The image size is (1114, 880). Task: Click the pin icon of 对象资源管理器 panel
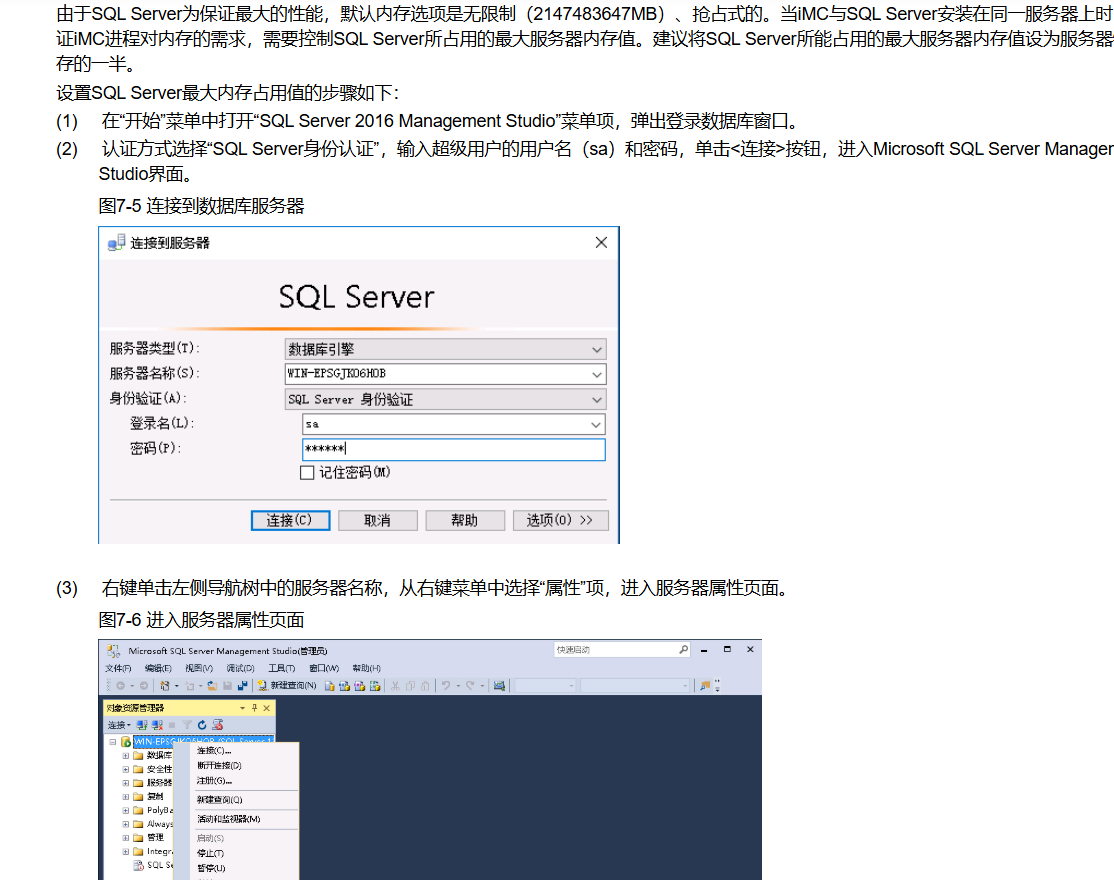[254, 708]
